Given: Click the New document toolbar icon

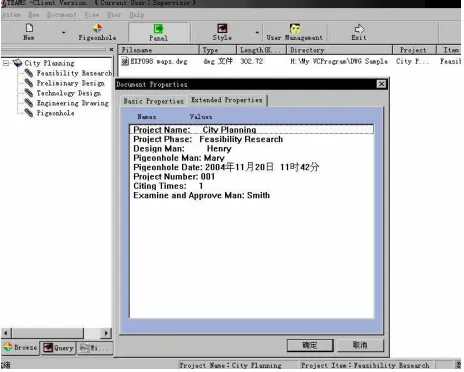Looking at the screenshot, I should 29,28.
